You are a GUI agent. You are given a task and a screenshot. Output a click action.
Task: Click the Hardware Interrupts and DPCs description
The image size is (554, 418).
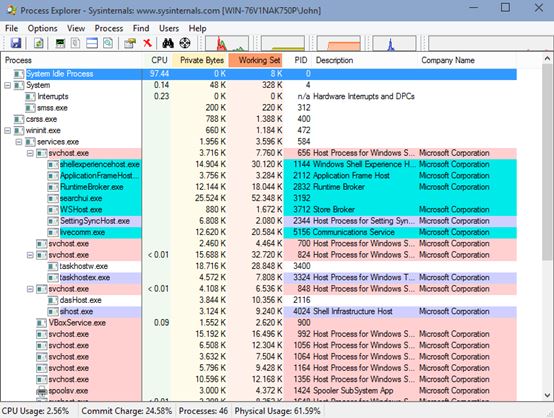tap(364, 96)
